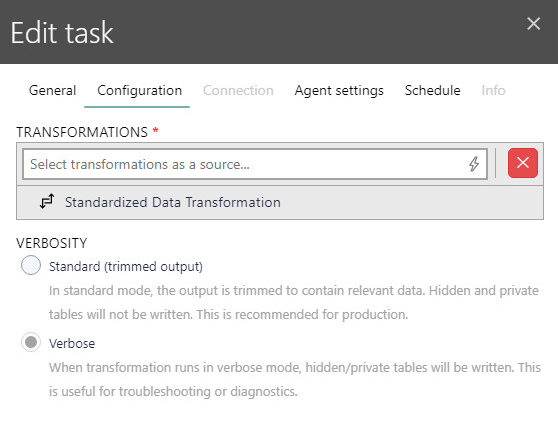Click the Standard (trimmed output) label
558x430 pixels.
[x=126, y=267]
